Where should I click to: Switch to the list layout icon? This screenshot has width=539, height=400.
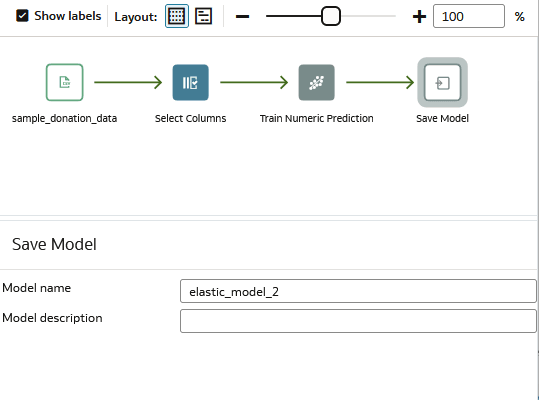coord(204,16)
